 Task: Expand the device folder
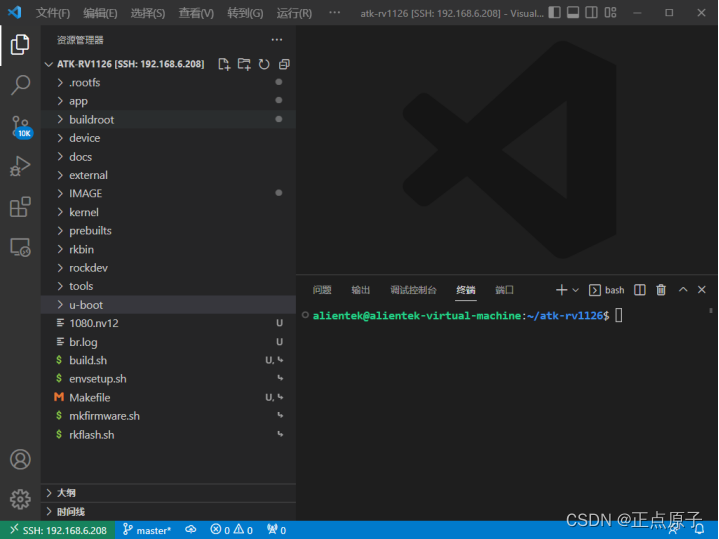[168, 138]
